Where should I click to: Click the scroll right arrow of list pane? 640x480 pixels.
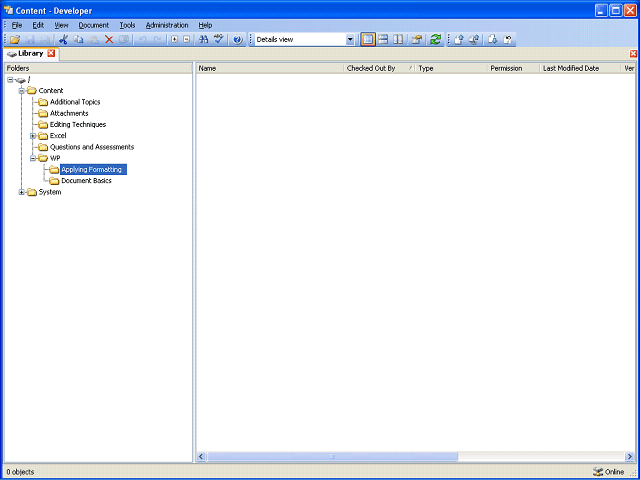pos(630,456)
